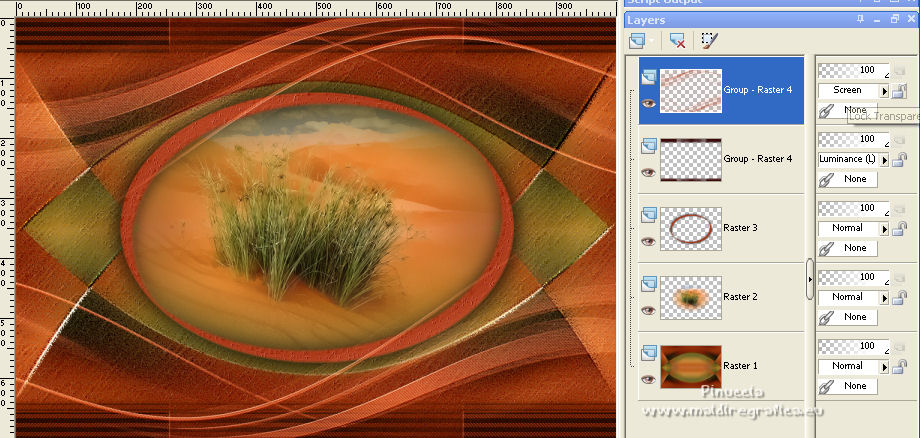Select the Raster 2 layer name
Image resolution: width=920 pixels, height=438 pixels.
pos(740,297)
